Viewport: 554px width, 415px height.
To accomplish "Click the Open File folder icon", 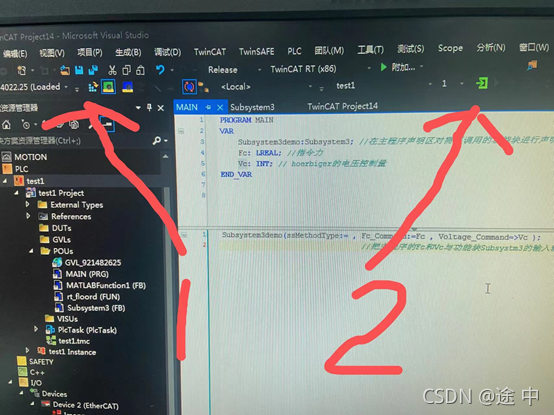I will tap(65, 70).
